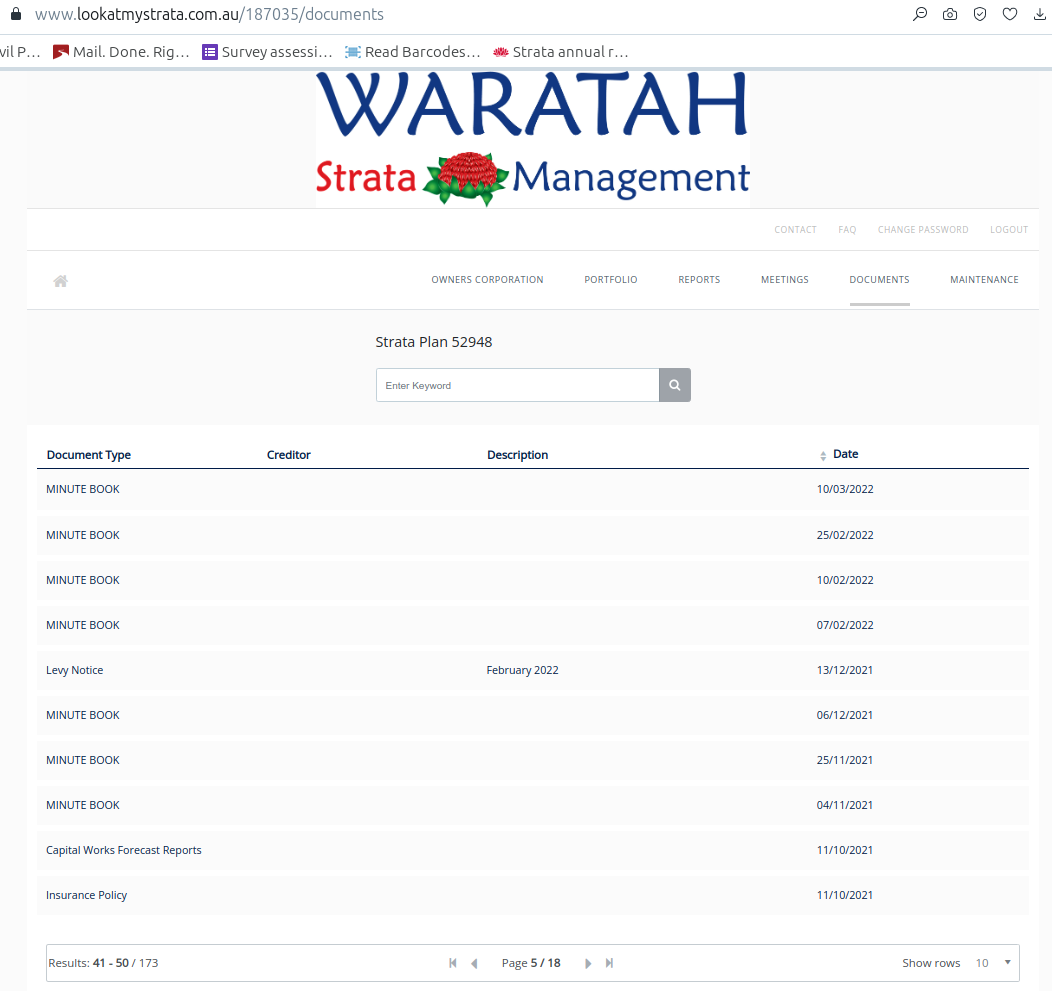Open the REPORTS menu
The width and height of the screenshot is (1052, 991).
[x=699, y=280]
